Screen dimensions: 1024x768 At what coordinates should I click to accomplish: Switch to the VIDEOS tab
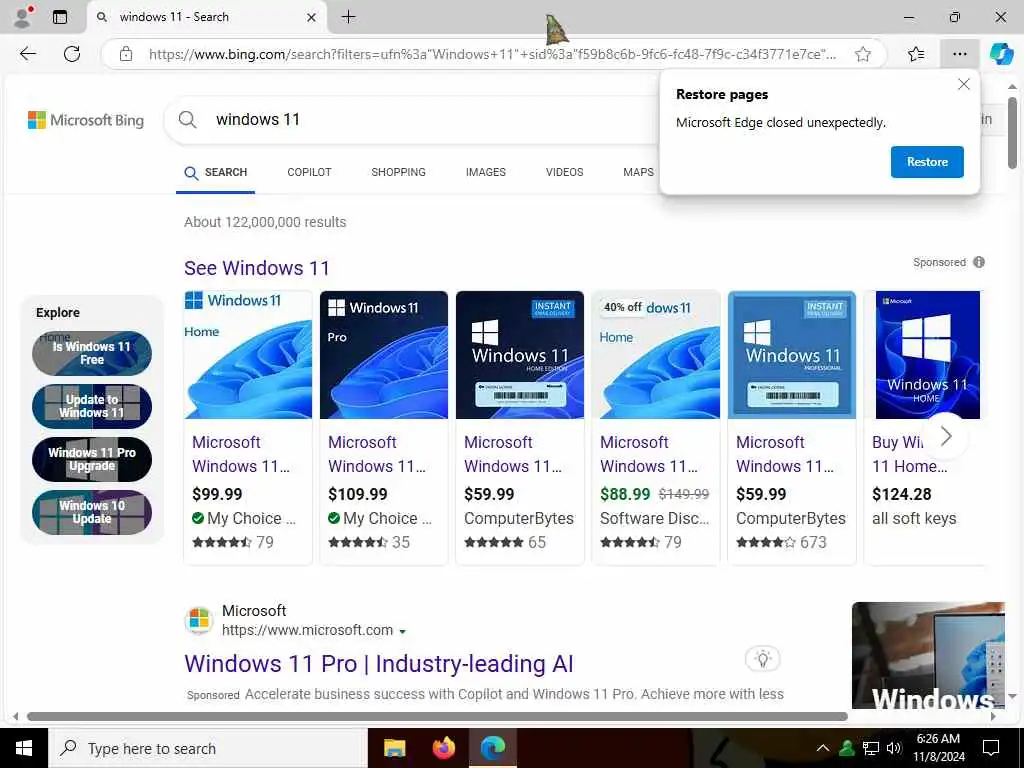564,172
